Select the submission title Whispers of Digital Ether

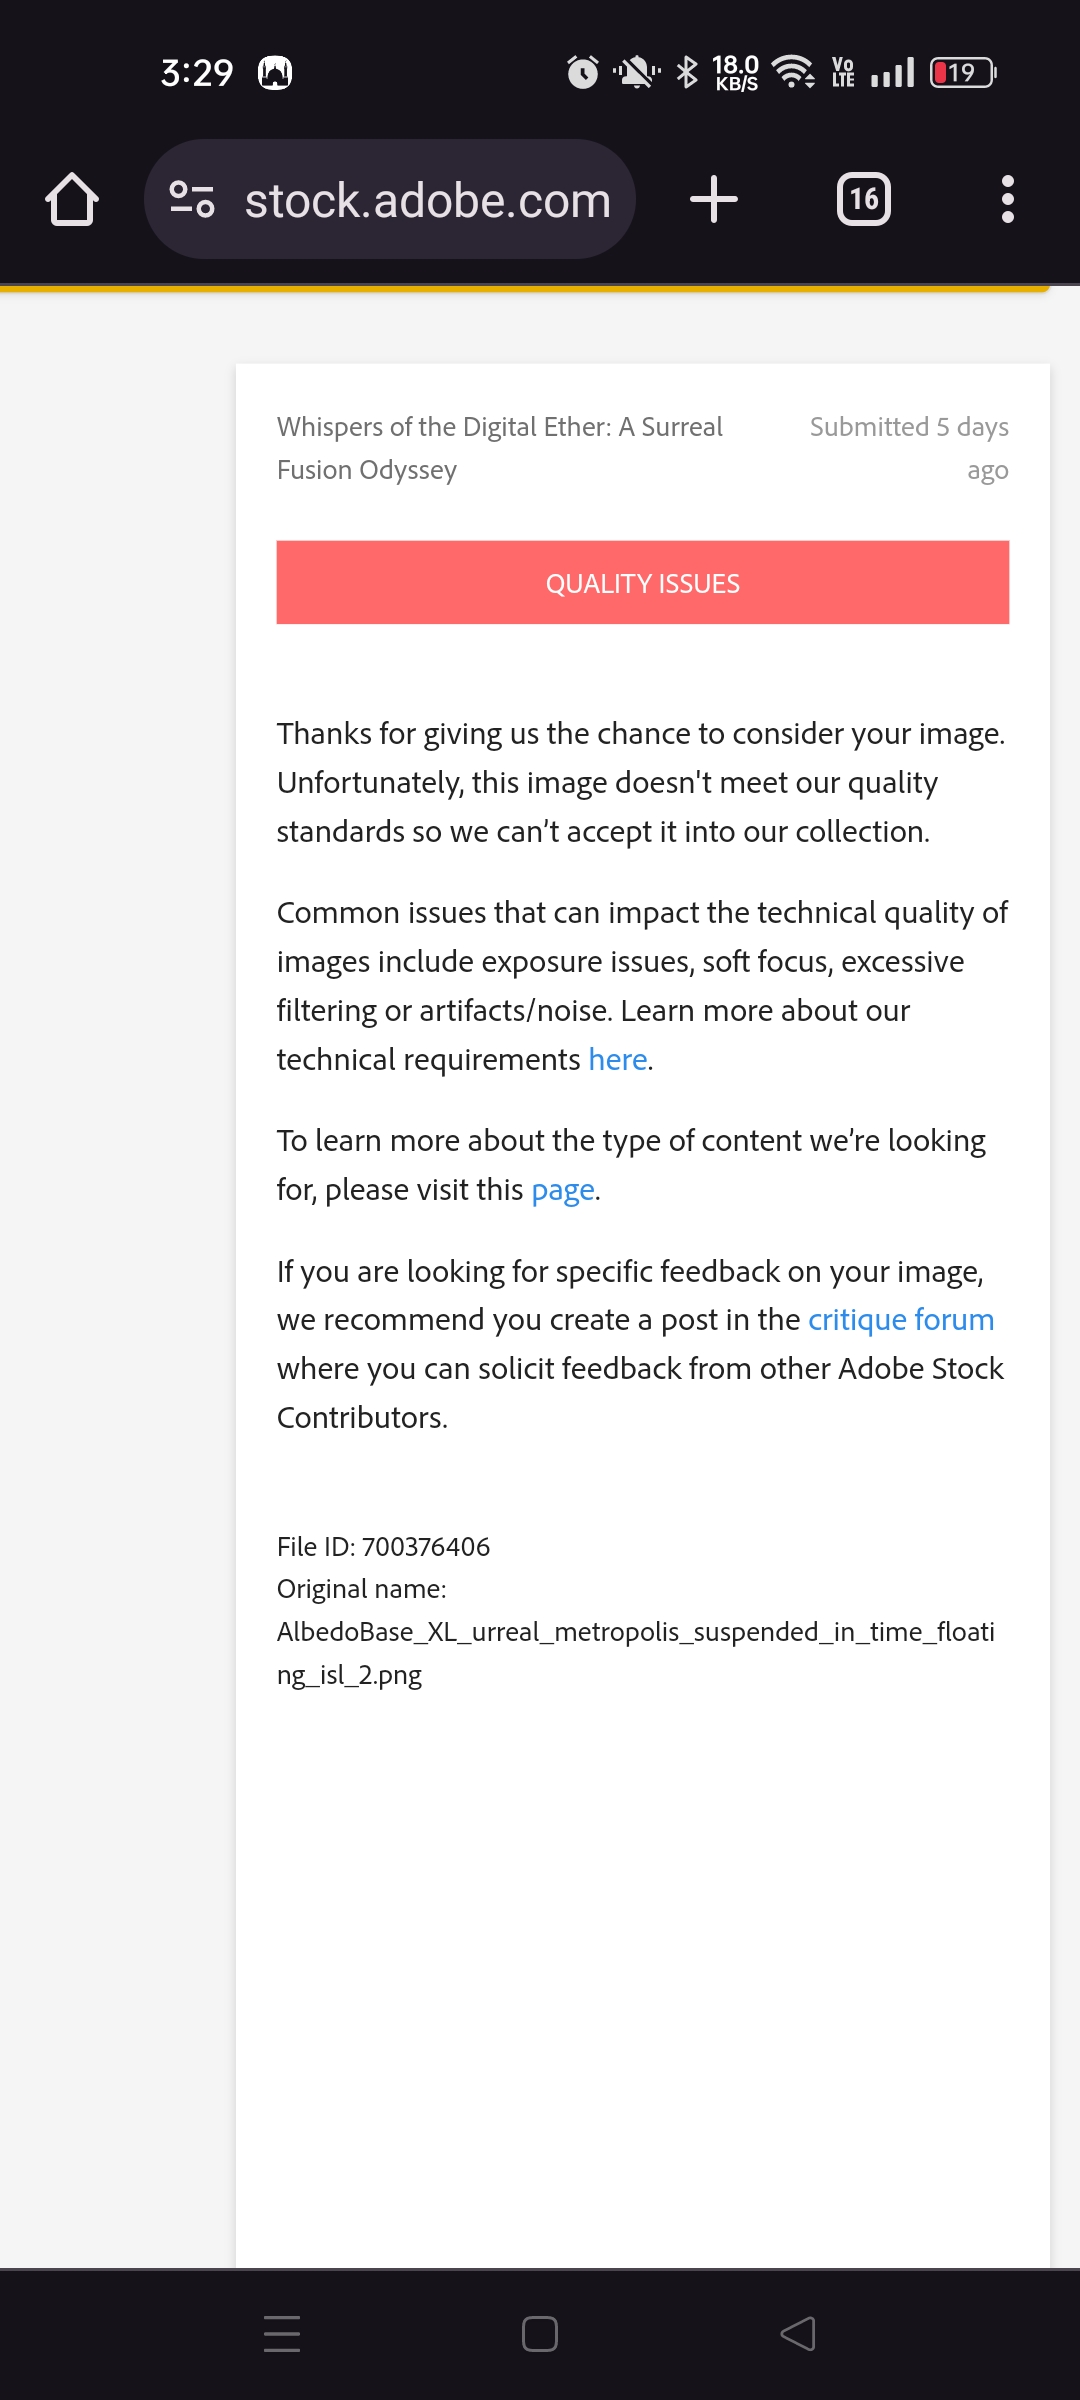[499, 447]
